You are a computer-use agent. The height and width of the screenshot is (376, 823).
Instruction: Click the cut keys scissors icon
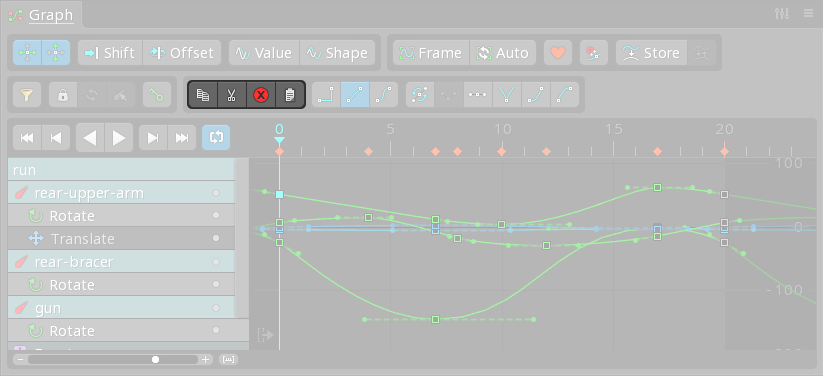coord(231,95)
